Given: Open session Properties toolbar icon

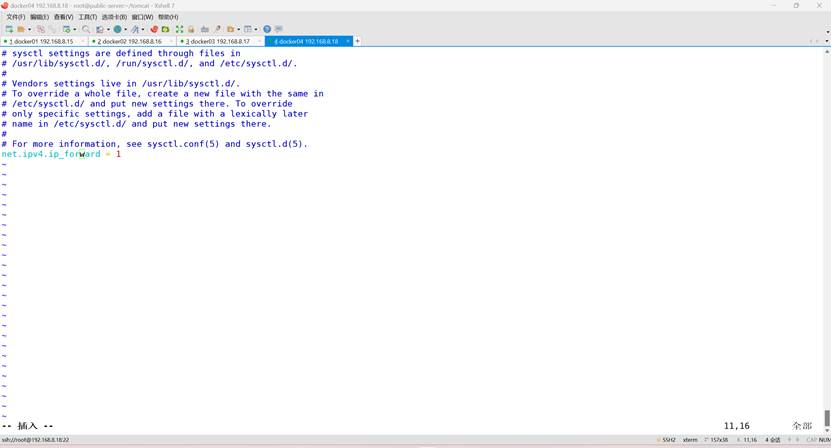Looking at the screenshot, I should click(66, 29).
